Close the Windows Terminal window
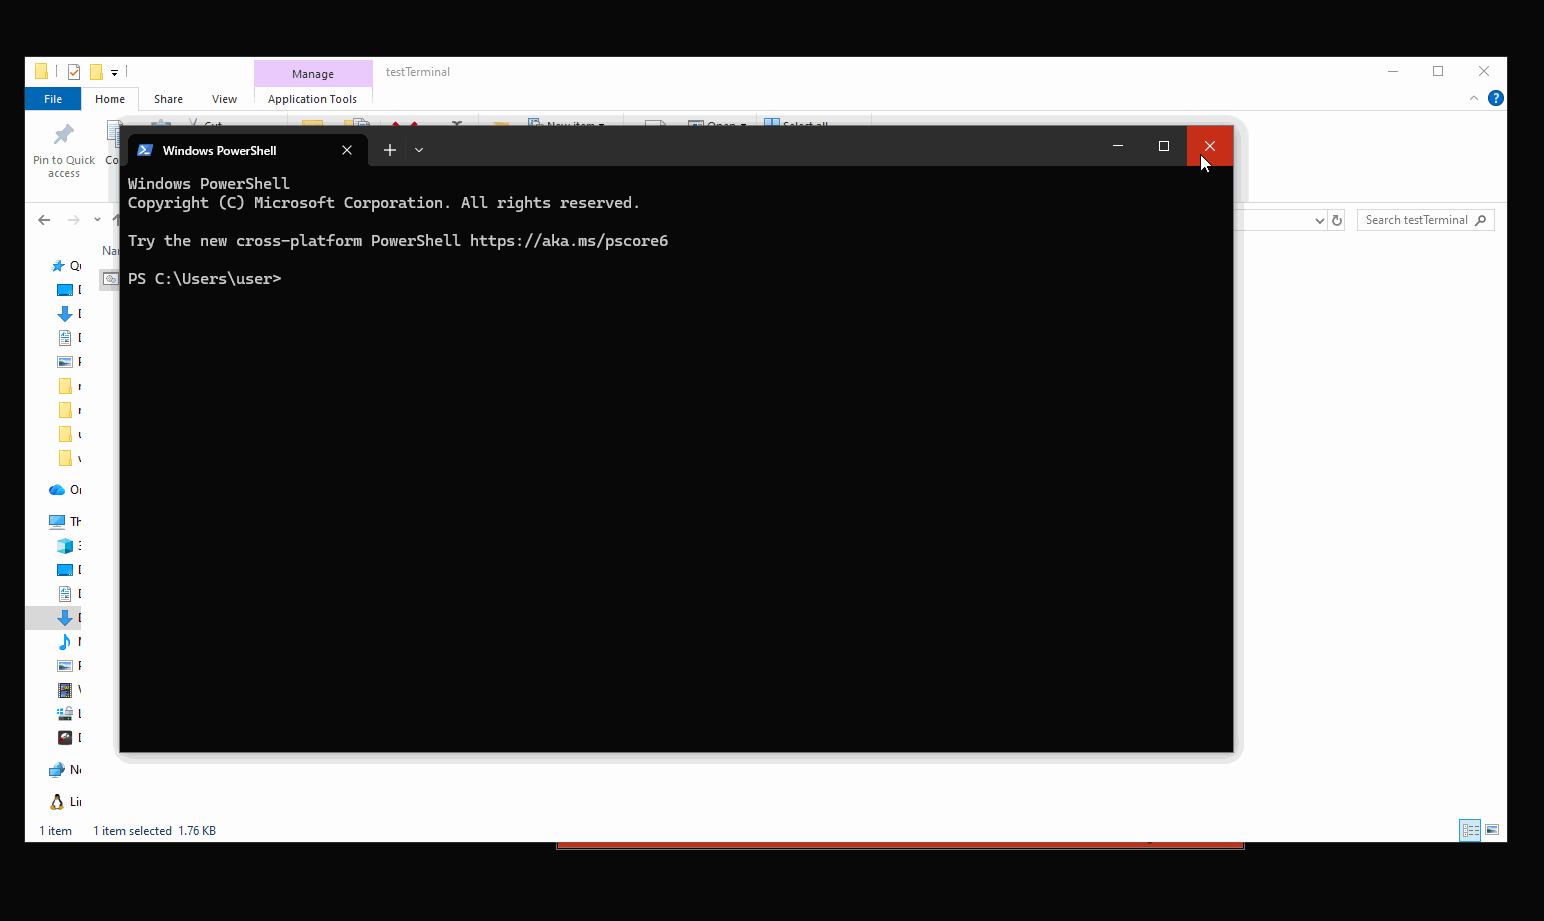 coord(1210,146)
